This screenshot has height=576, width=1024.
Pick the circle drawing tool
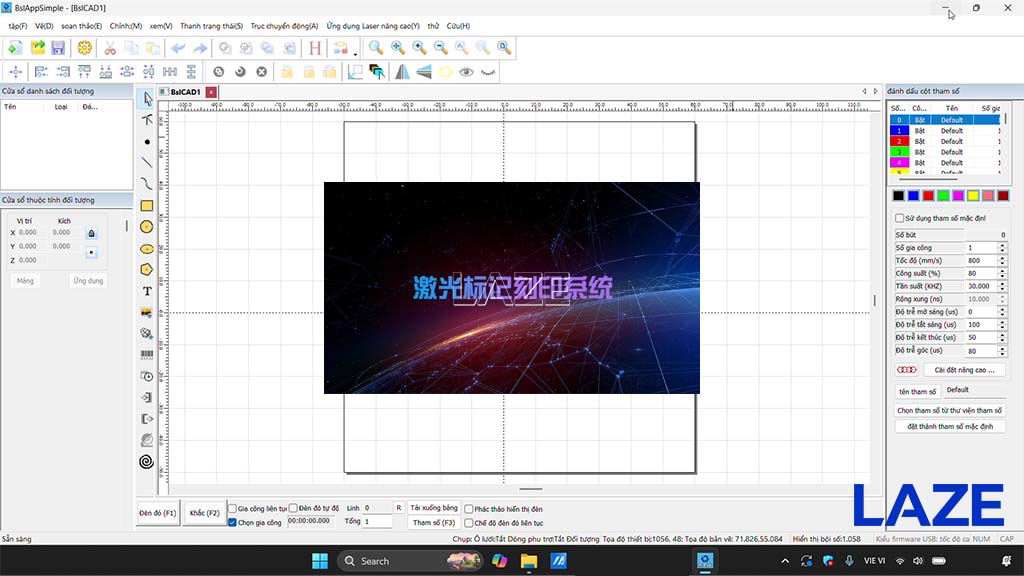coord(147,227)
